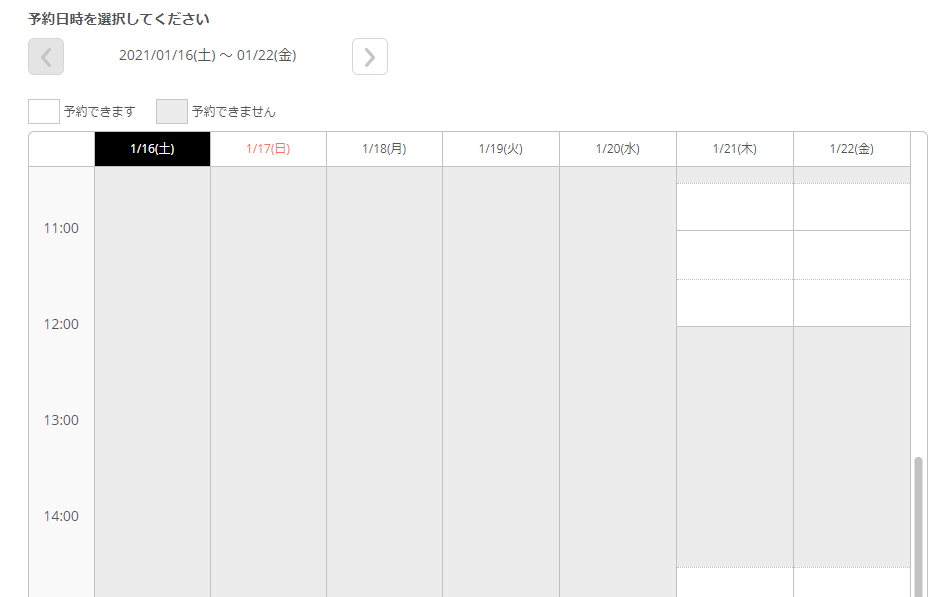Book the 11:00 slot on 1/22(金)
Viewport: 932px width, 597px height.
click(852, 254)
